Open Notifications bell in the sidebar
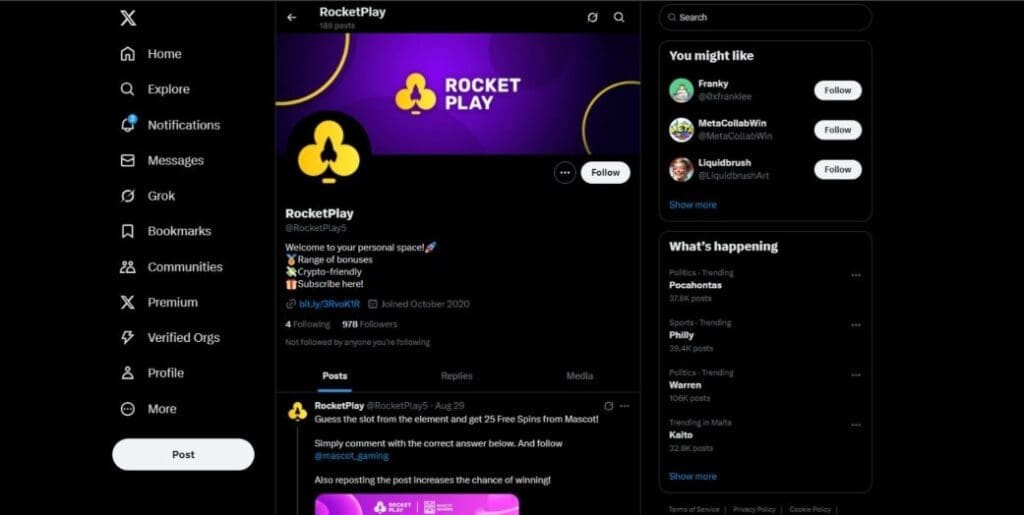 (x=128, y=125)
